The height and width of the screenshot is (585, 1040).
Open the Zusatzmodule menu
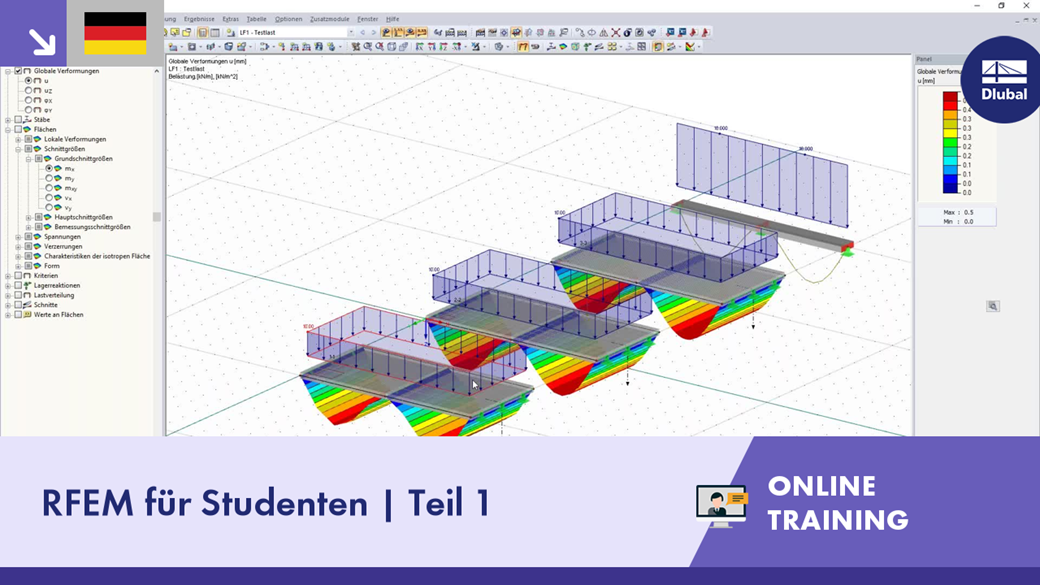tap(330, 19)
